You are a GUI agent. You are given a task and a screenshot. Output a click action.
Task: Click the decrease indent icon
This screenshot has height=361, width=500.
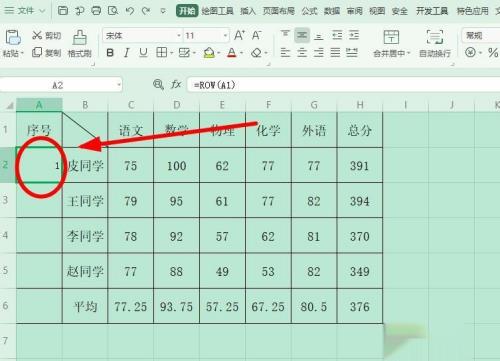[x=337, y=35]
